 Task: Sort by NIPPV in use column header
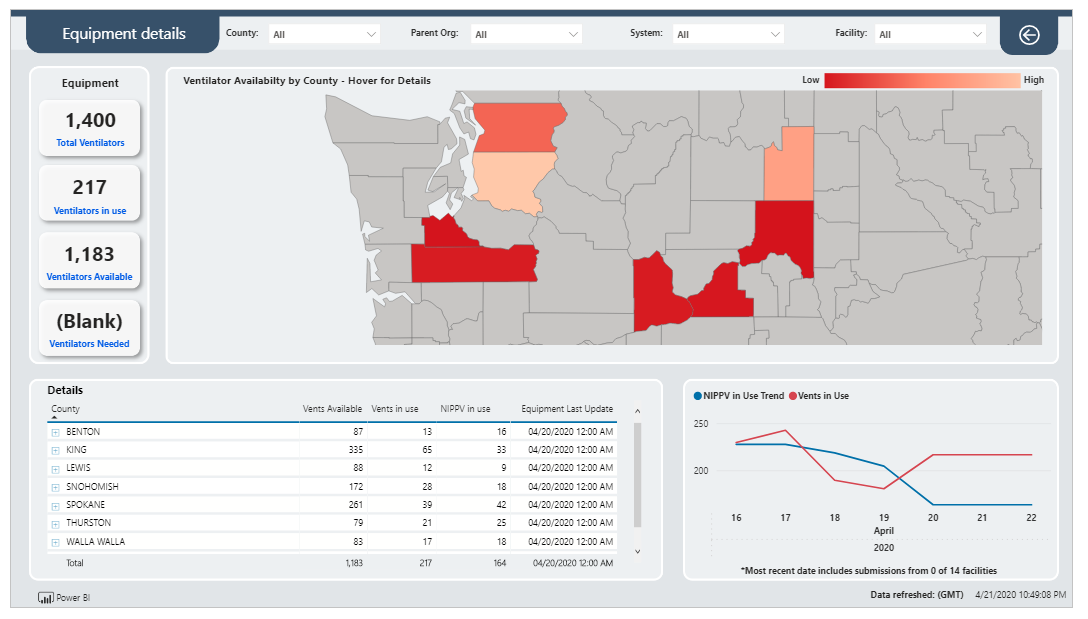tap(465, 409)
